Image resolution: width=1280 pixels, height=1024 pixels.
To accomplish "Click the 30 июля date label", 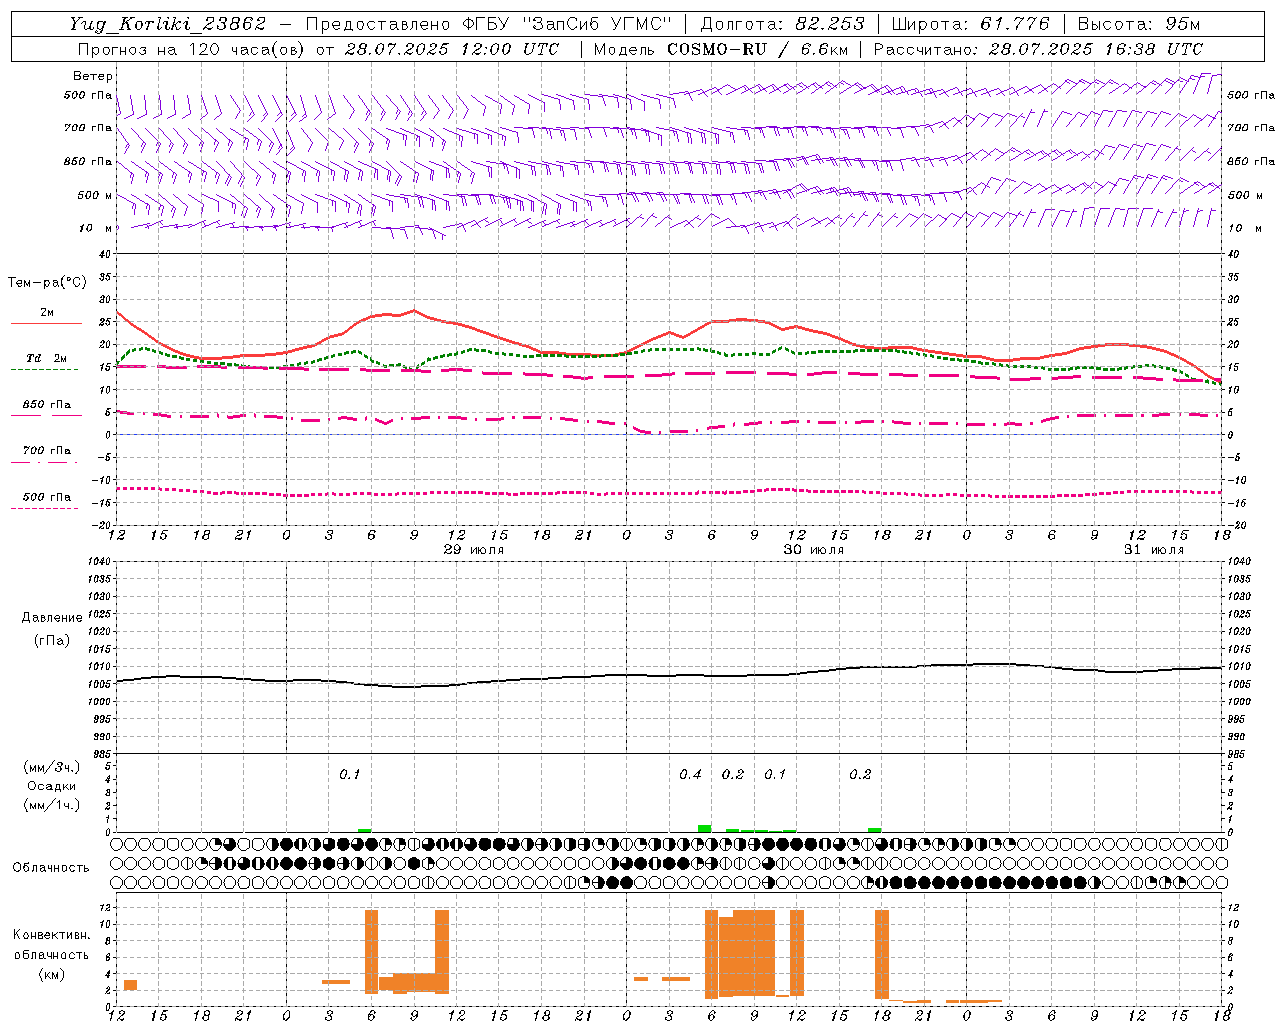I will [813, 550].
